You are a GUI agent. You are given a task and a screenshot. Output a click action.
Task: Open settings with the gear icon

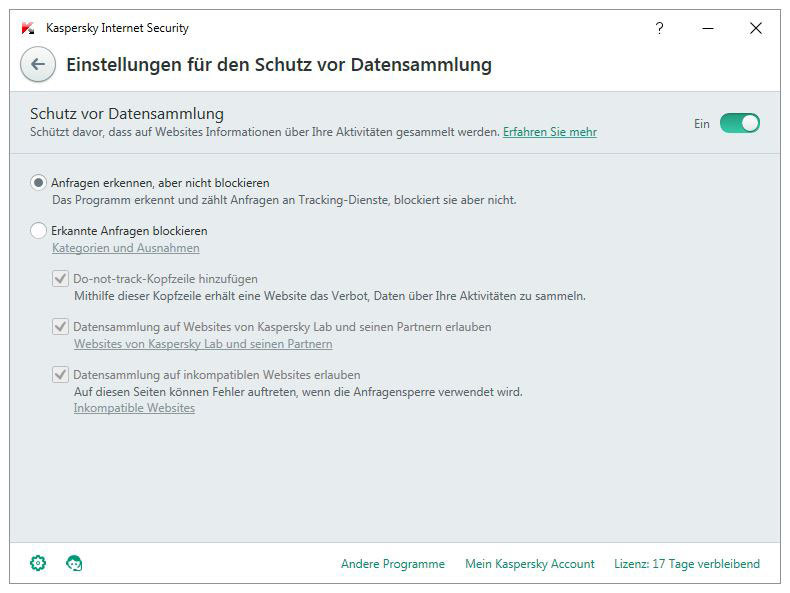point(38,563)
